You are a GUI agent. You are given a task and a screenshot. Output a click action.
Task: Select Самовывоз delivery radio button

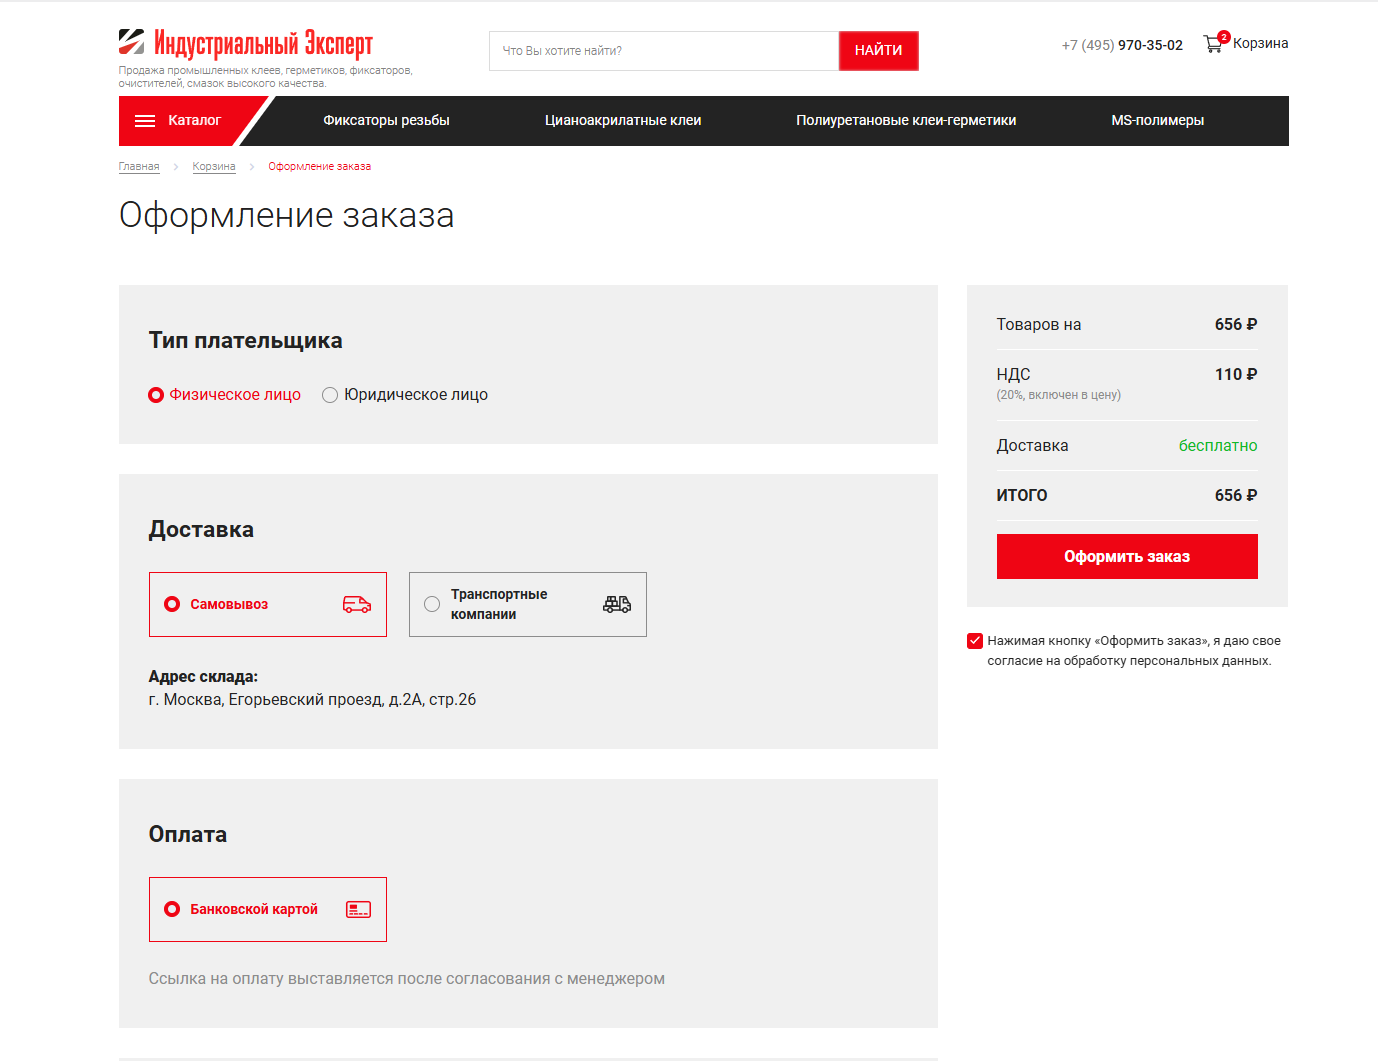coord(172,604)
